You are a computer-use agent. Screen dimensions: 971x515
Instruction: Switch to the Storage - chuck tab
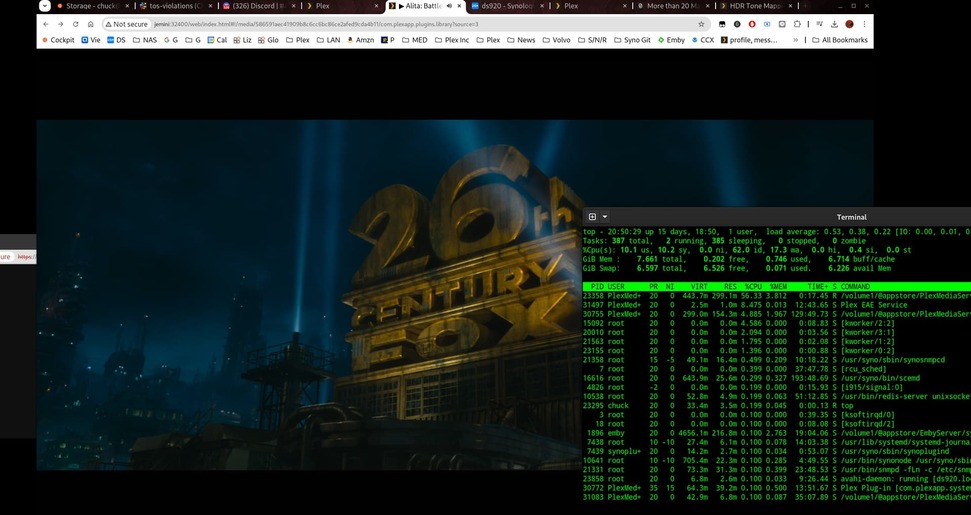tap(92, 6)
